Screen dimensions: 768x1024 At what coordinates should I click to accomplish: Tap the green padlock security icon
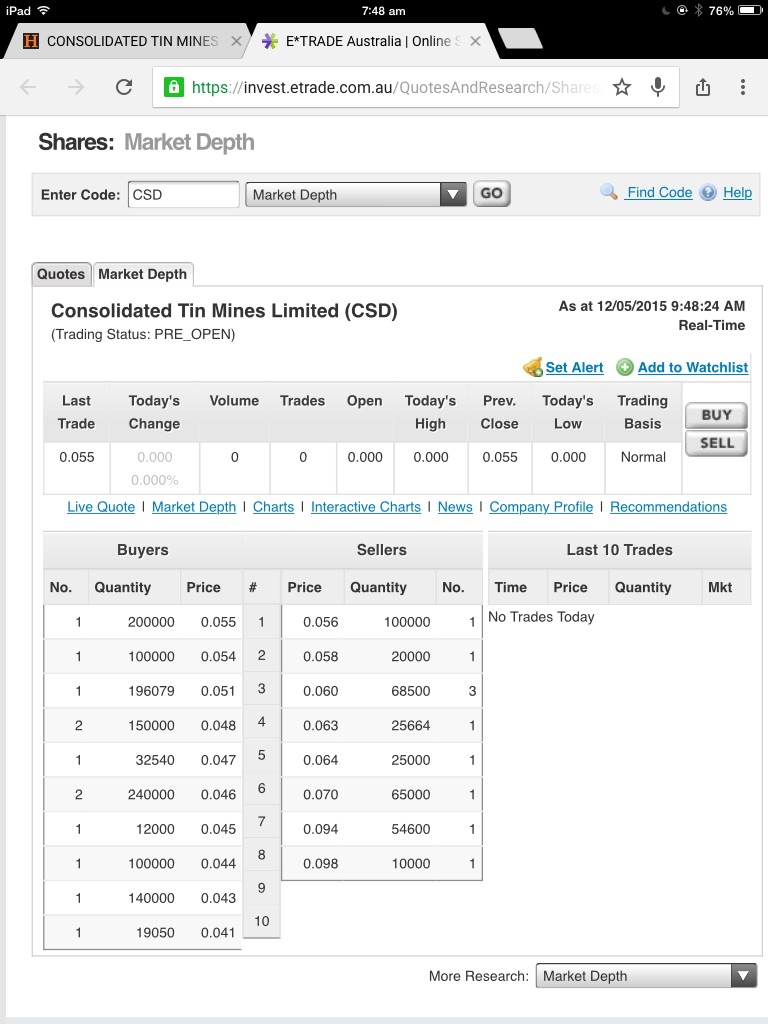tap(174, 87)
